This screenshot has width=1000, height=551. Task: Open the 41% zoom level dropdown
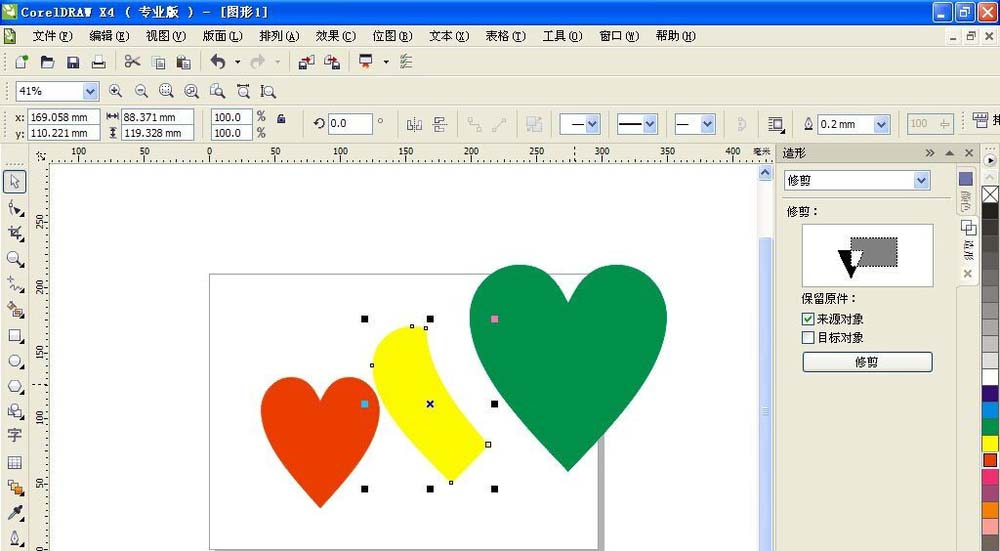tap(90, 91)
